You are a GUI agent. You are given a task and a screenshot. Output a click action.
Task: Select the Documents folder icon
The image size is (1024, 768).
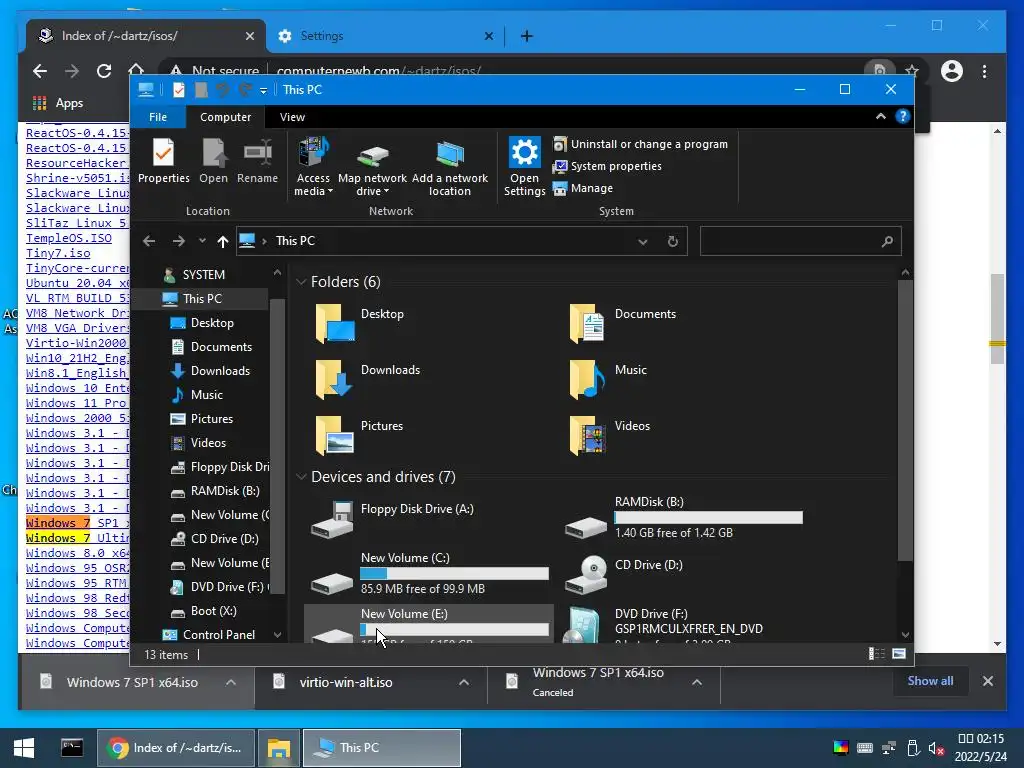(x=587, y=323)
